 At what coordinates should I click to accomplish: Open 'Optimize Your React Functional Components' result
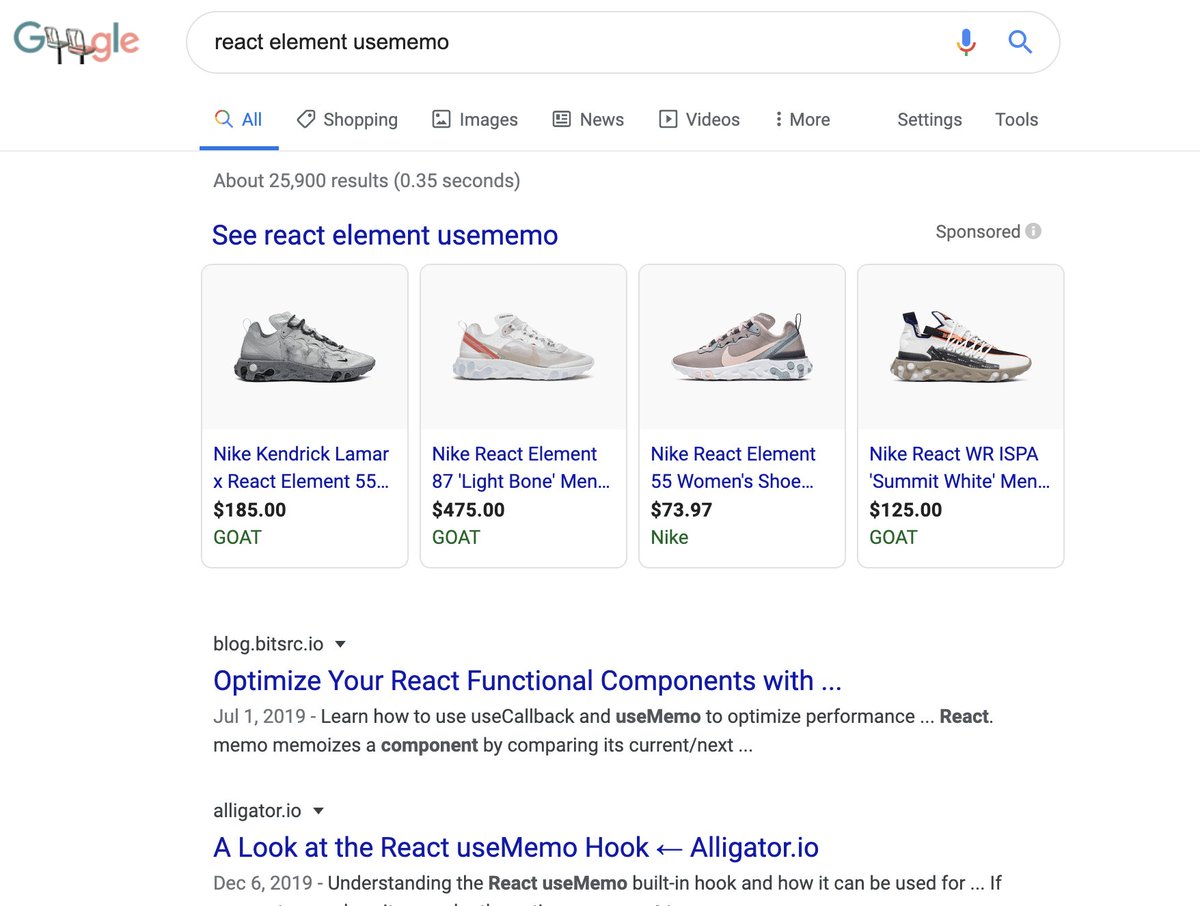click(x=527, y=681)
